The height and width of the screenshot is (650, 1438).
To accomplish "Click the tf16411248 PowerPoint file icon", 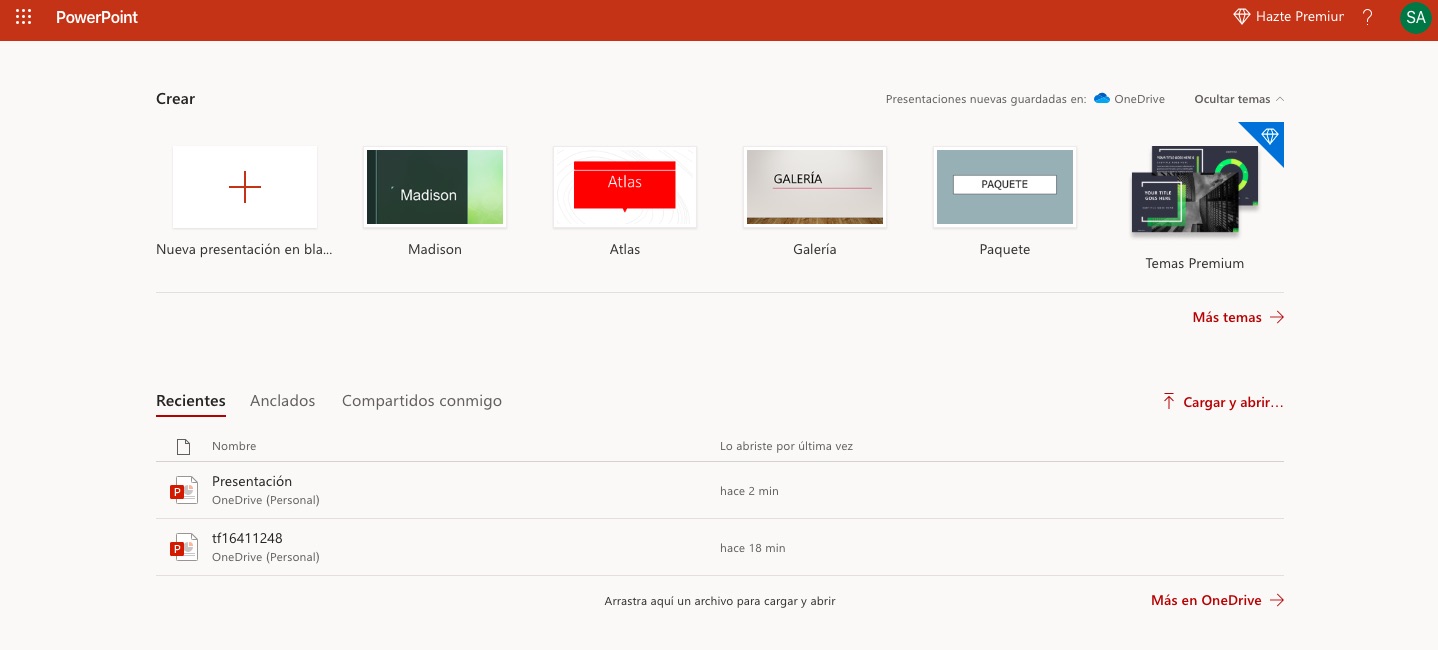I will pos(183,547).
